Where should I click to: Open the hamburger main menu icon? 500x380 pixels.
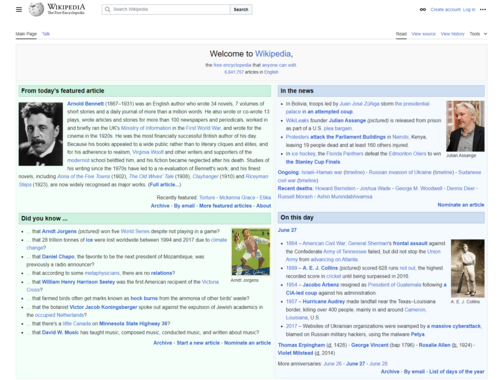[19, 9]
